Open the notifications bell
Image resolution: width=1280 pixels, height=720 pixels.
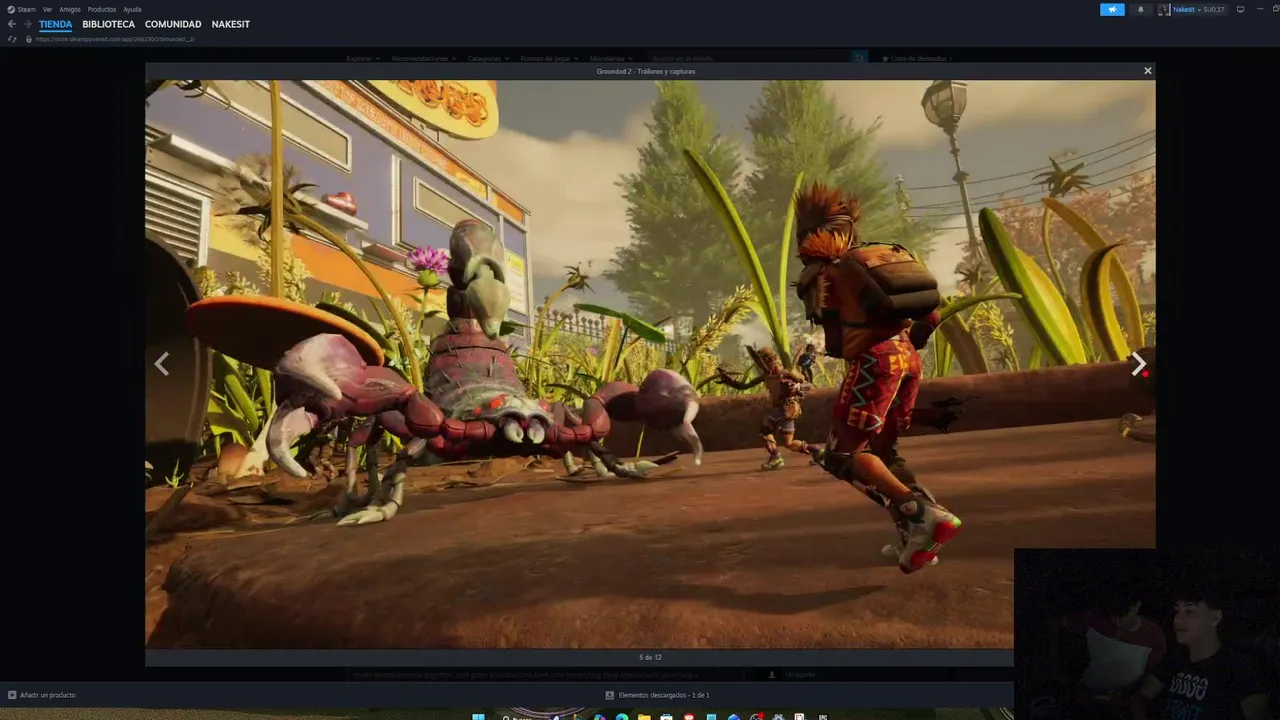[1141, 9]
